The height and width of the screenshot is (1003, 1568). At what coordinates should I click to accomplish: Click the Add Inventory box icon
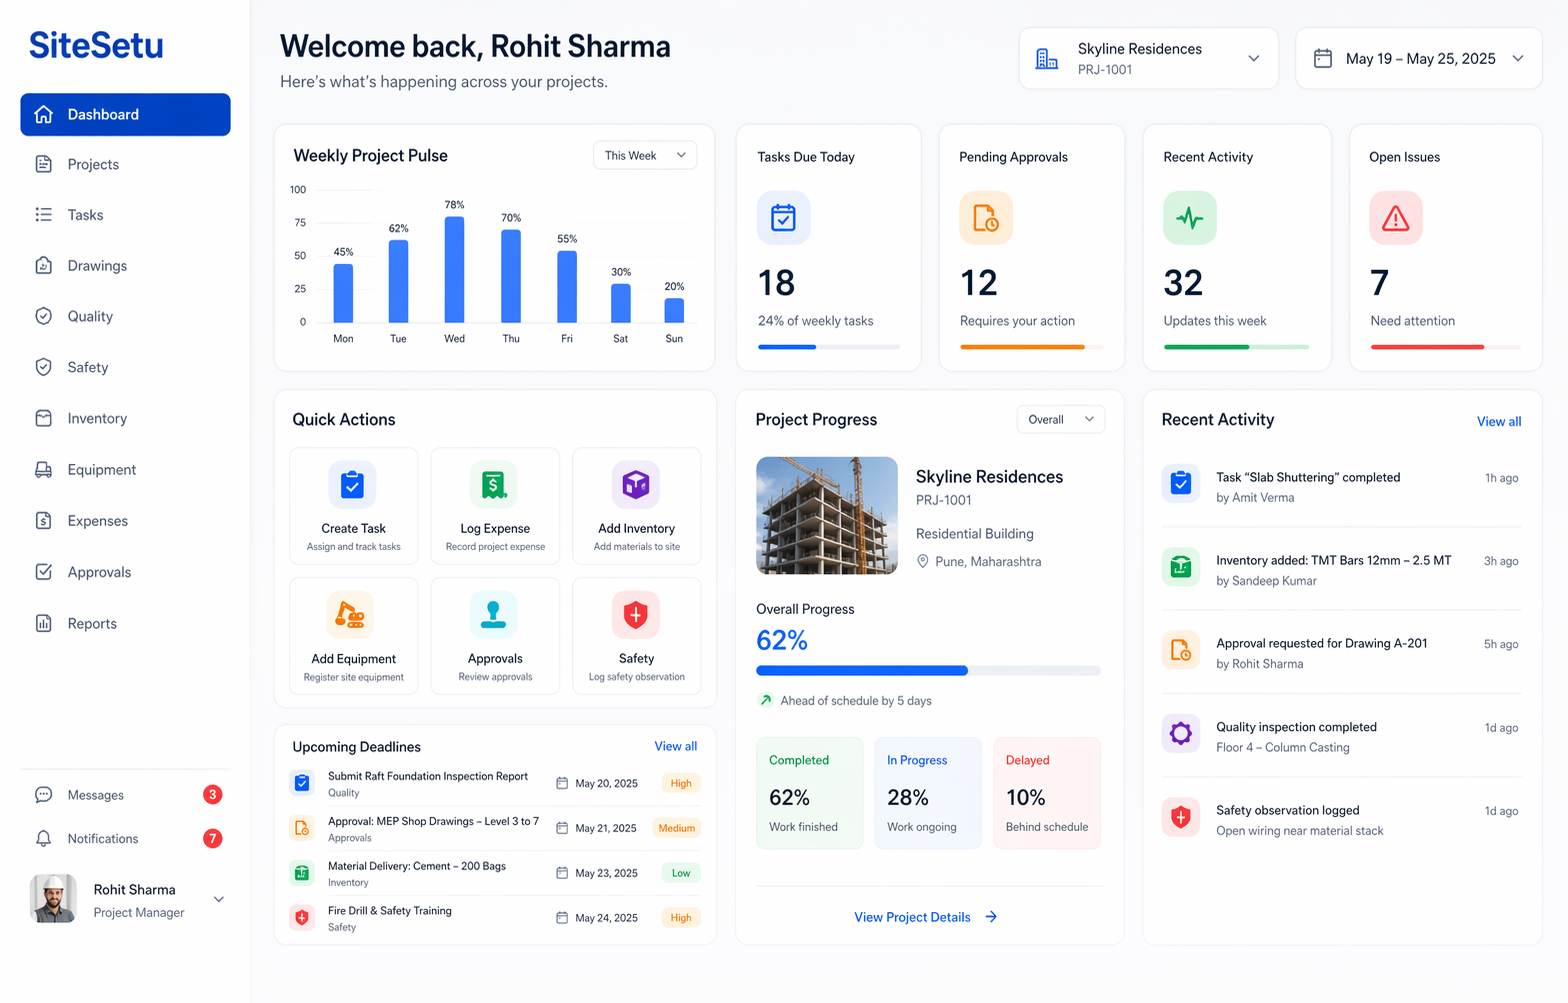[636, 485]
